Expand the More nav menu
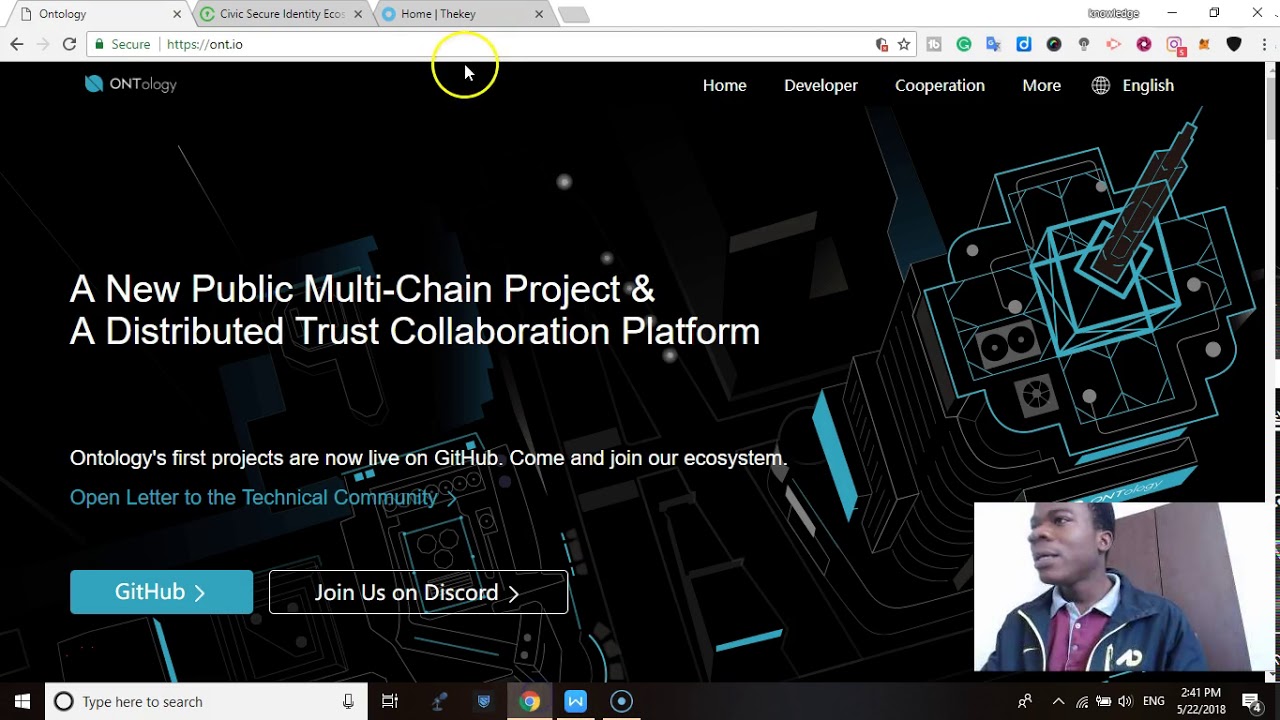1280x720 pixels. (1041, 85)
